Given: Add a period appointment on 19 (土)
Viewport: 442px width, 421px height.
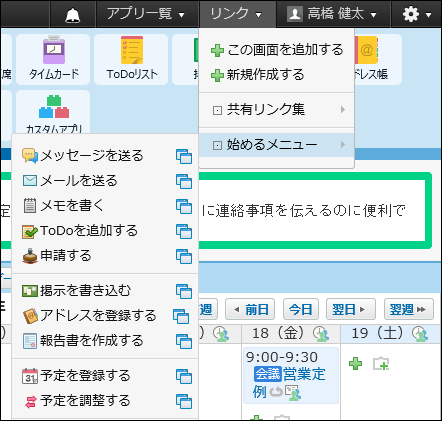Looking at the screenshot, I should [x=381, y=364].
